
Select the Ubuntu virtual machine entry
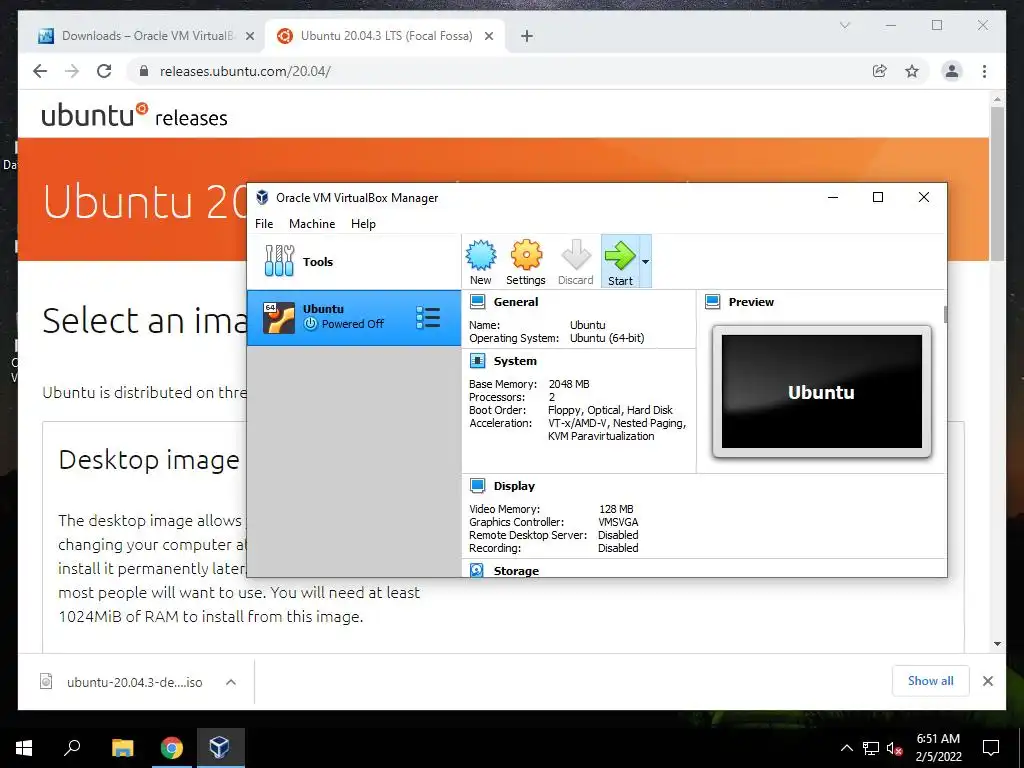pos(353,317)
